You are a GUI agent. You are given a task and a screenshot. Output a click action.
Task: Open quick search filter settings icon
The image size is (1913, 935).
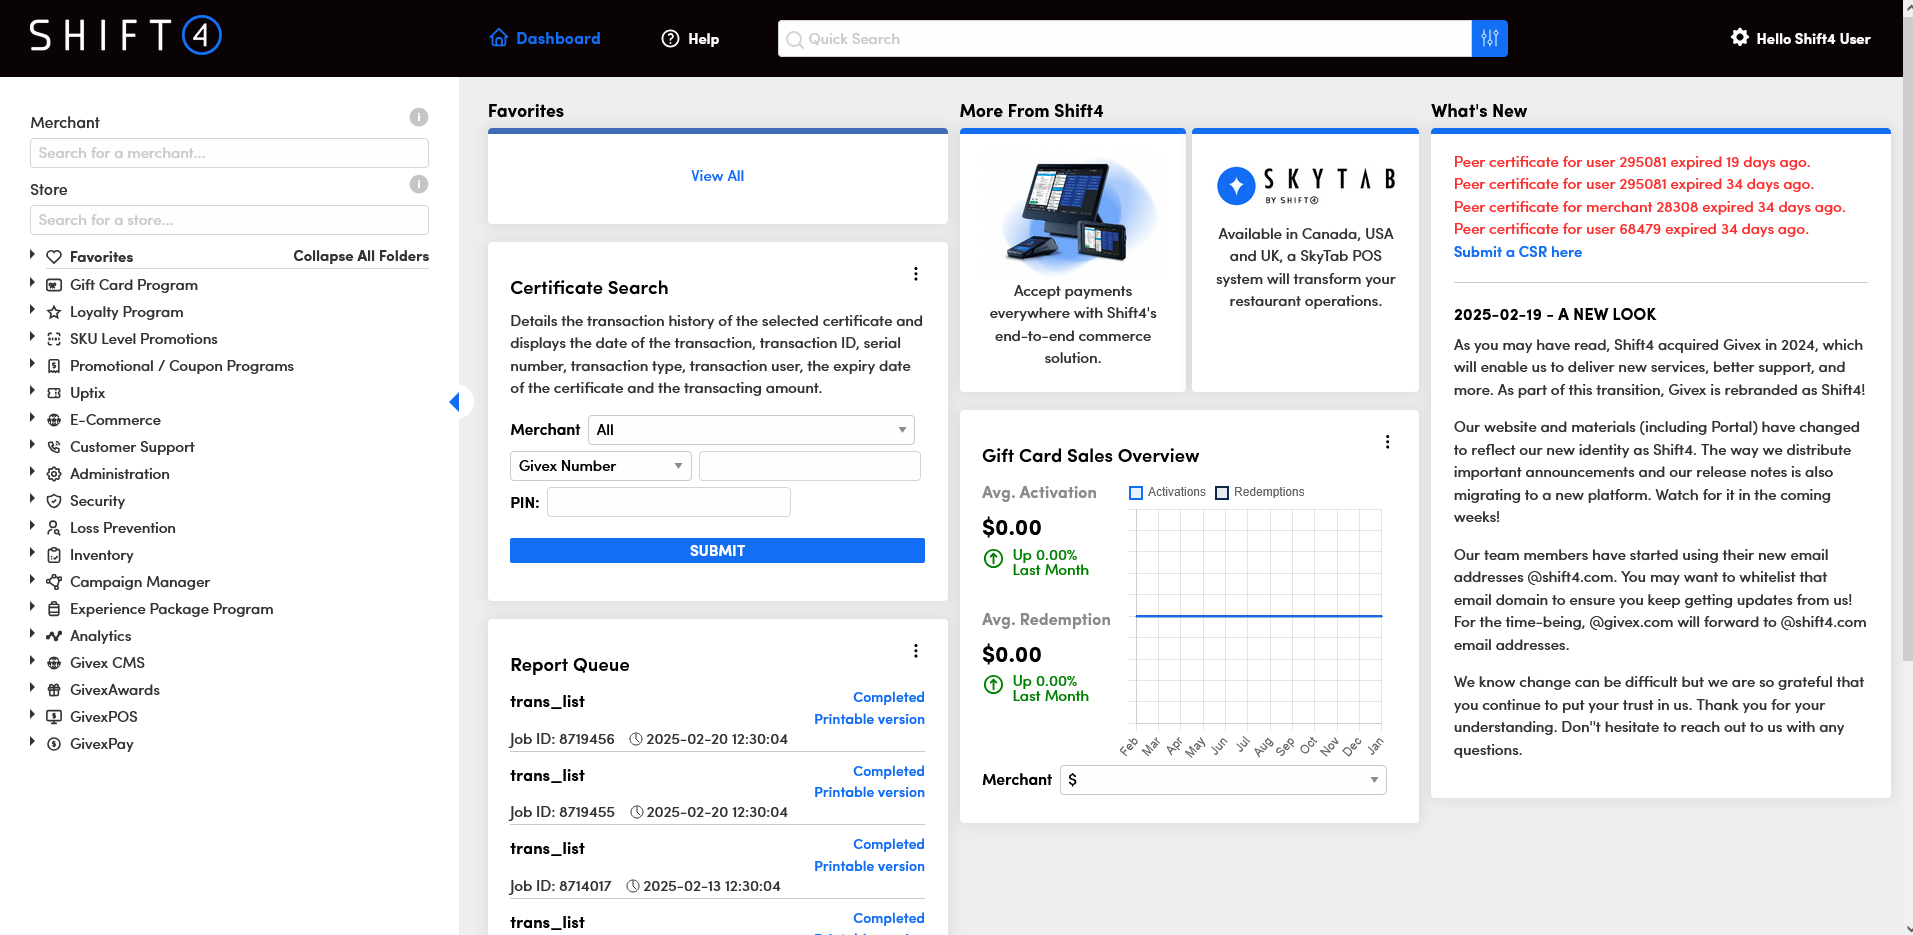pos(1489,39)
